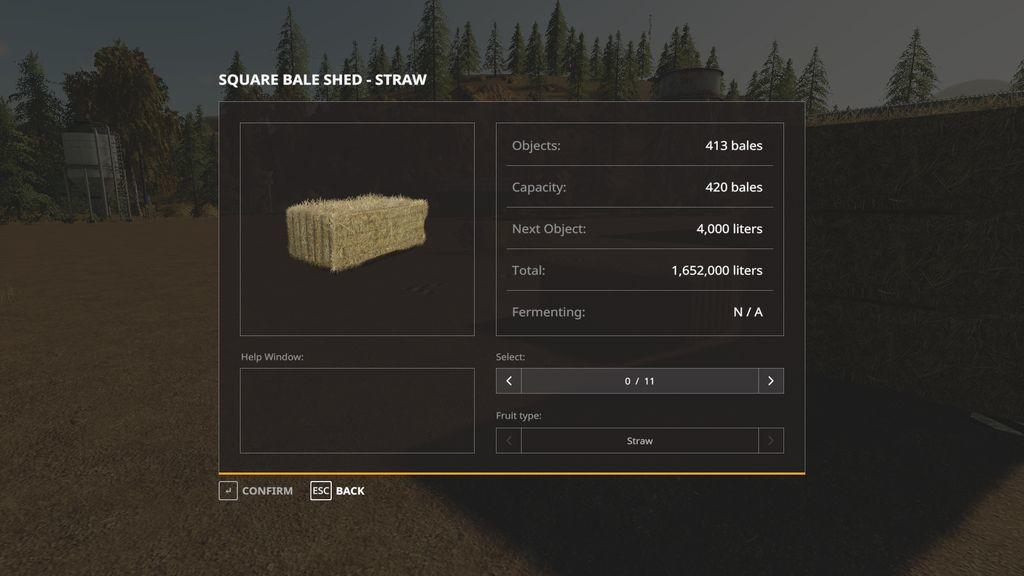
Task: Select previous fruit type with left chevron
Action: point(509,441)
